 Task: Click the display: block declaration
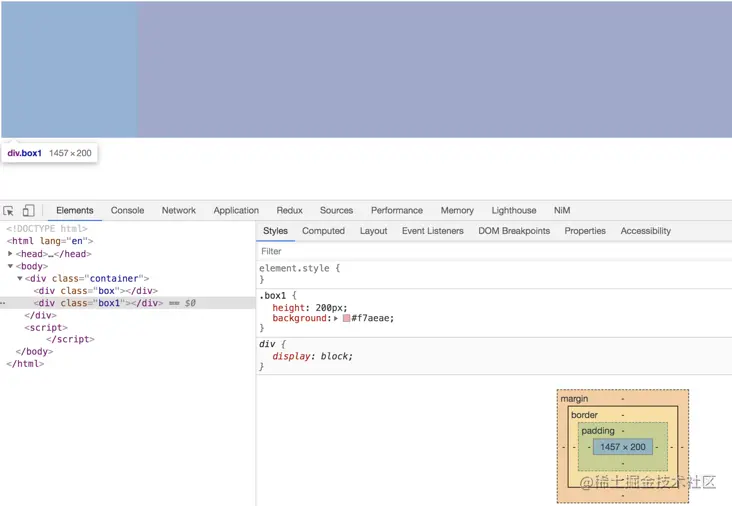point(313,356)
